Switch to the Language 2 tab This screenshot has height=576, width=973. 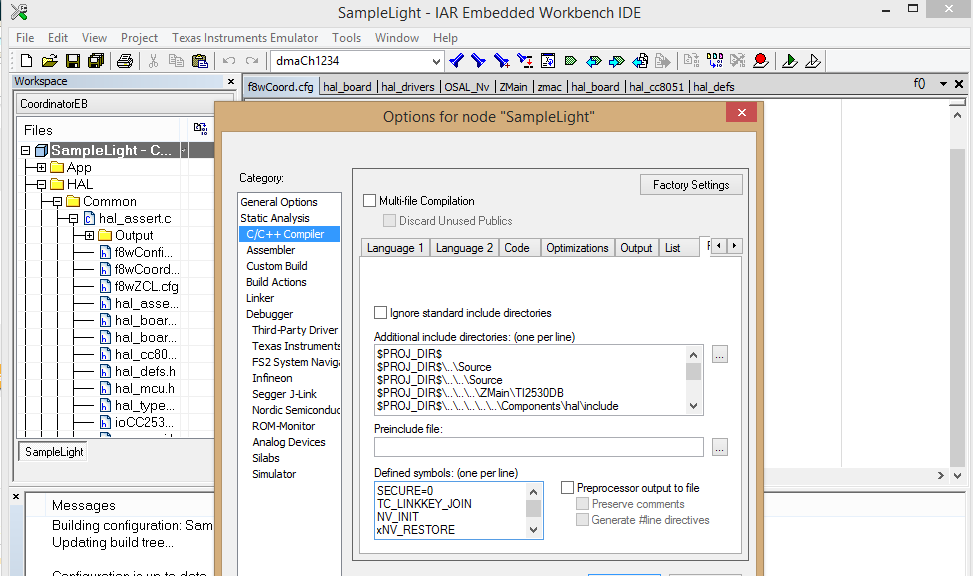pyautogui.click(x=464, y=248)
